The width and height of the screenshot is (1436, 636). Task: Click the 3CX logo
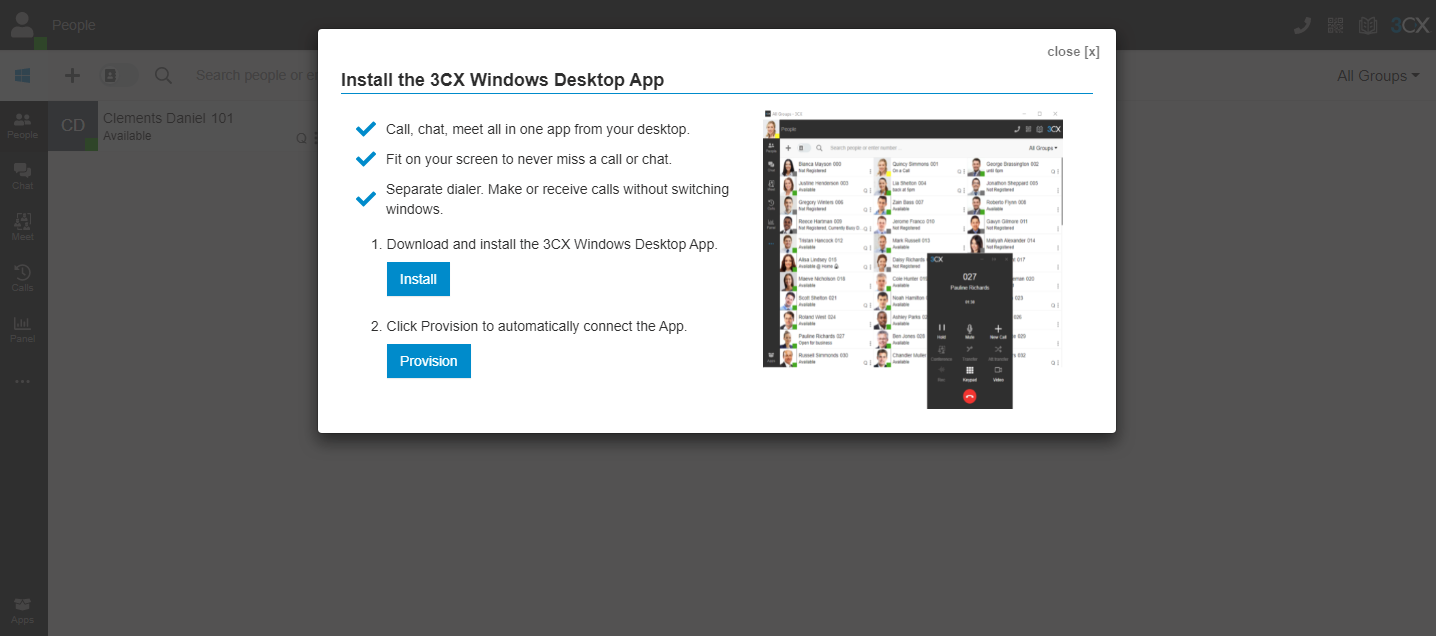1410,26
